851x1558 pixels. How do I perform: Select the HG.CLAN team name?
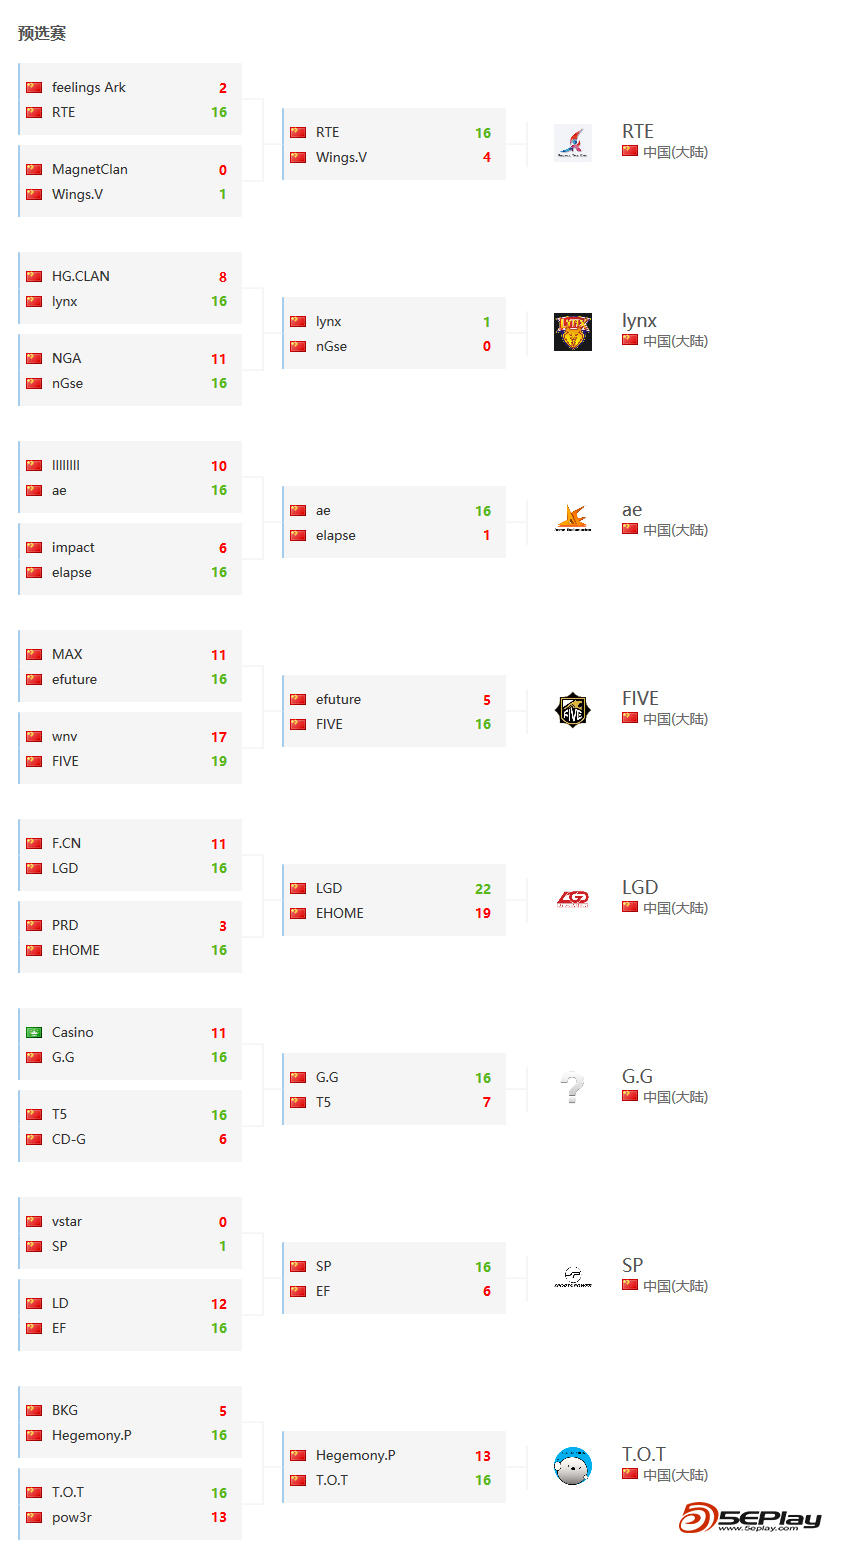click(x=81, y=276)
